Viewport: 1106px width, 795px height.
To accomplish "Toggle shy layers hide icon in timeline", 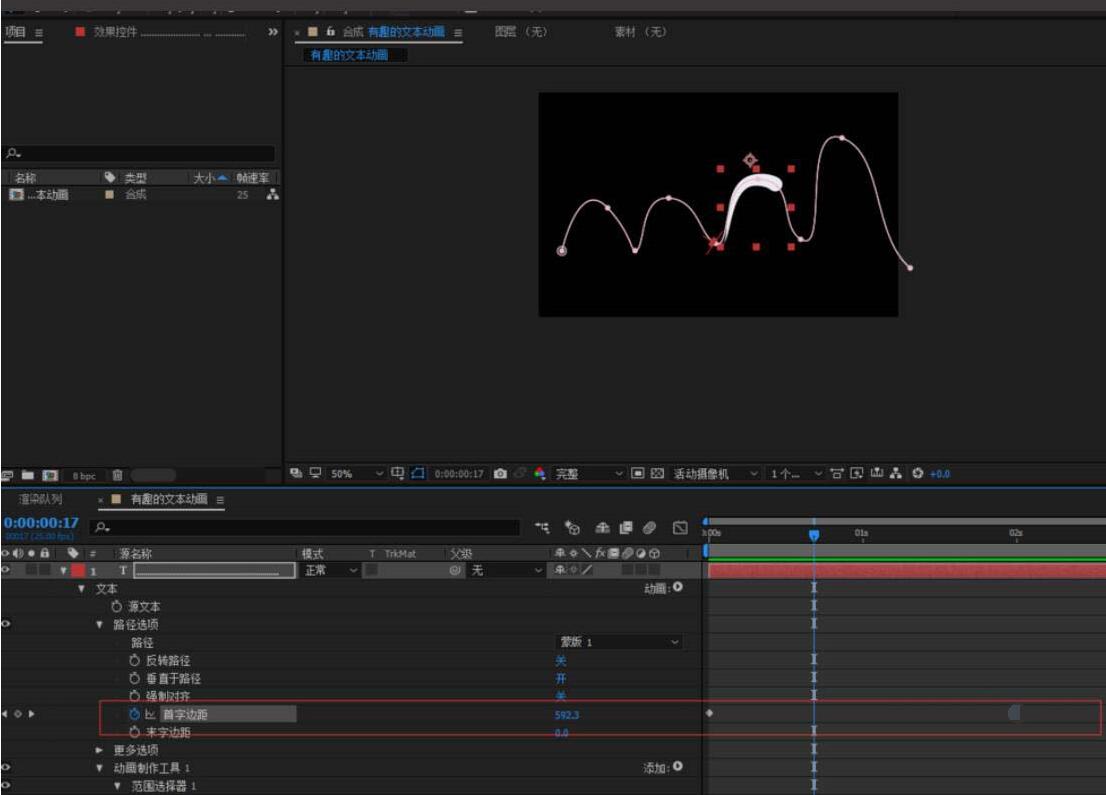I will (602, 527).
